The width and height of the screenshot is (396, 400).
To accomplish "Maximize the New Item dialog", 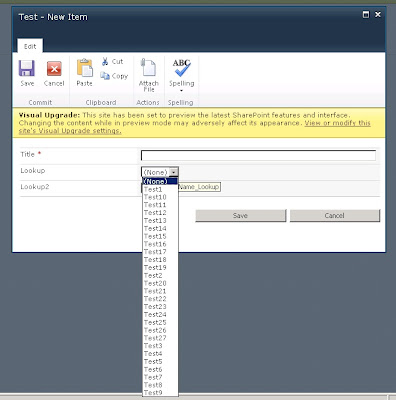I will point(366,15).
